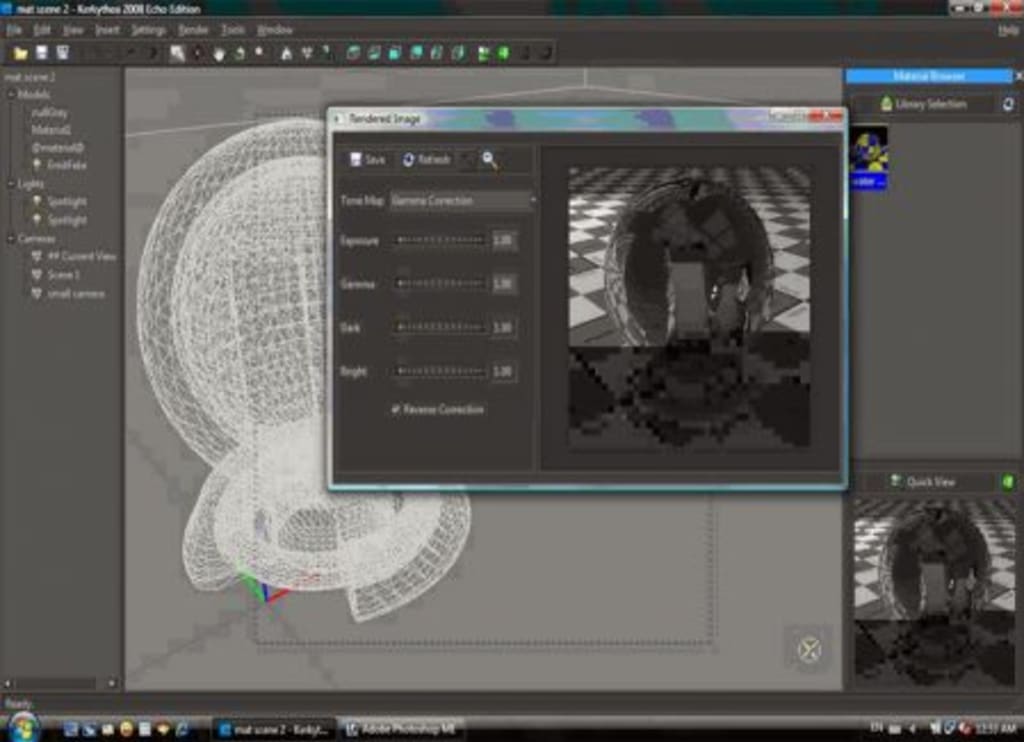The height and width of the screenshot is (742, 1024).
Task: Activate the hand Pan tool in the toolbar
Action: click(219, 53)
